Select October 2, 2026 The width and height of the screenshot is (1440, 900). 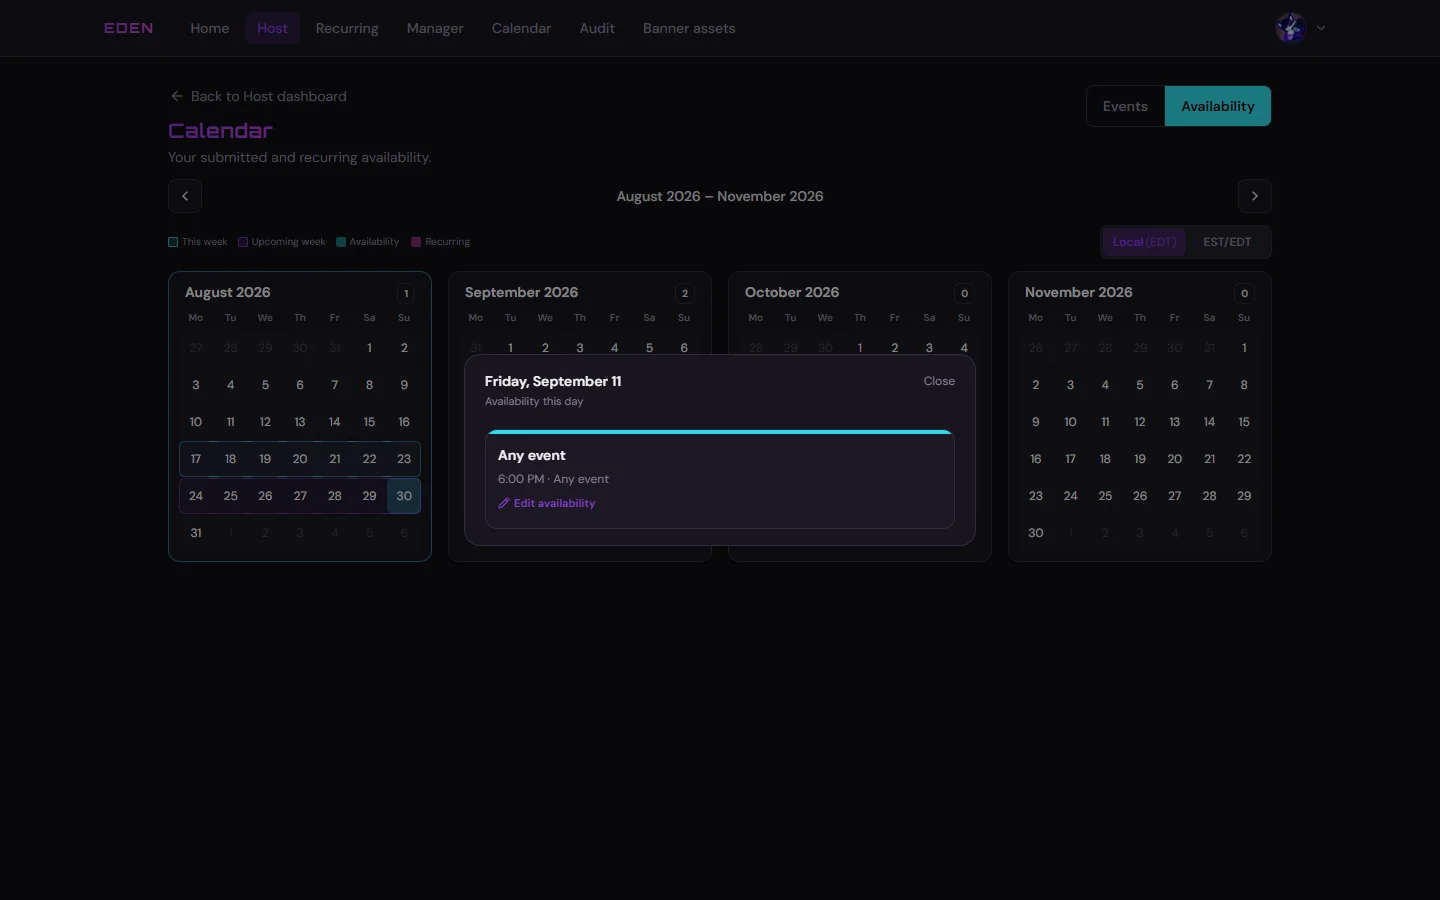point(895,347)
